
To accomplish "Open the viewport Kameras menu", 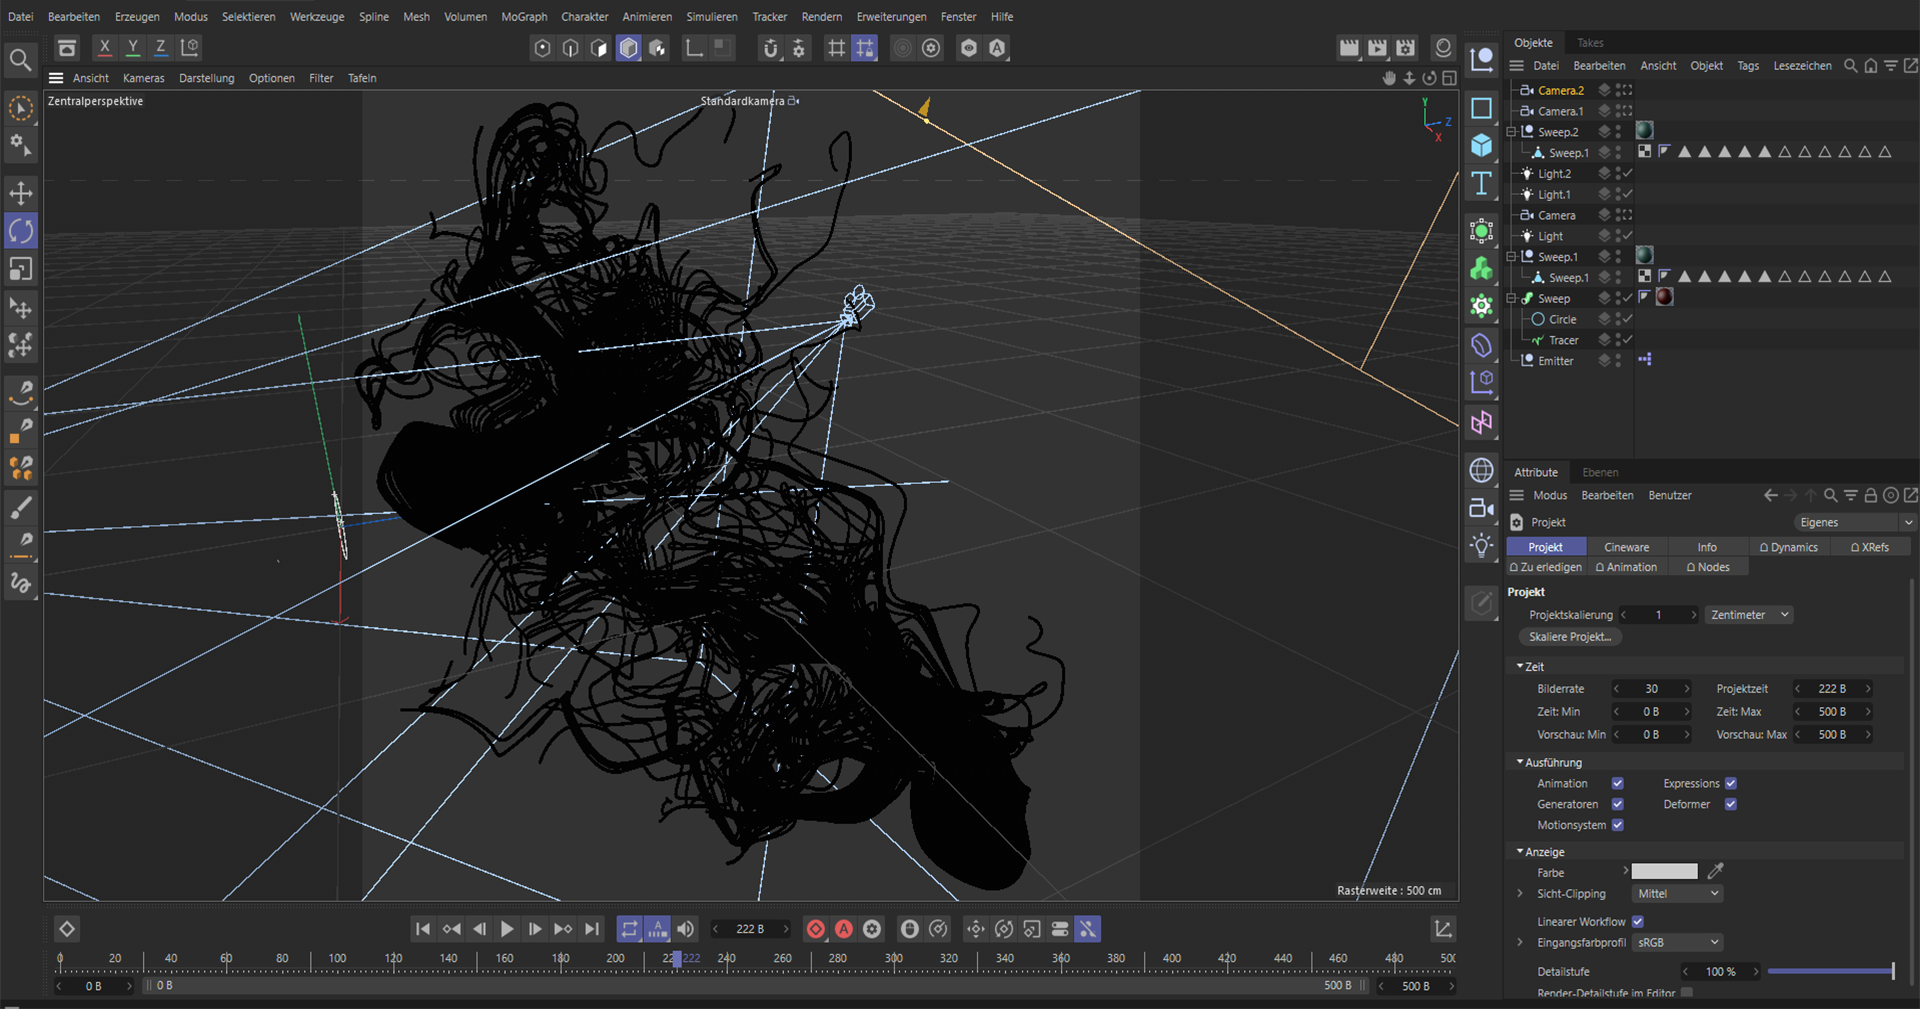I will (143, 78).
